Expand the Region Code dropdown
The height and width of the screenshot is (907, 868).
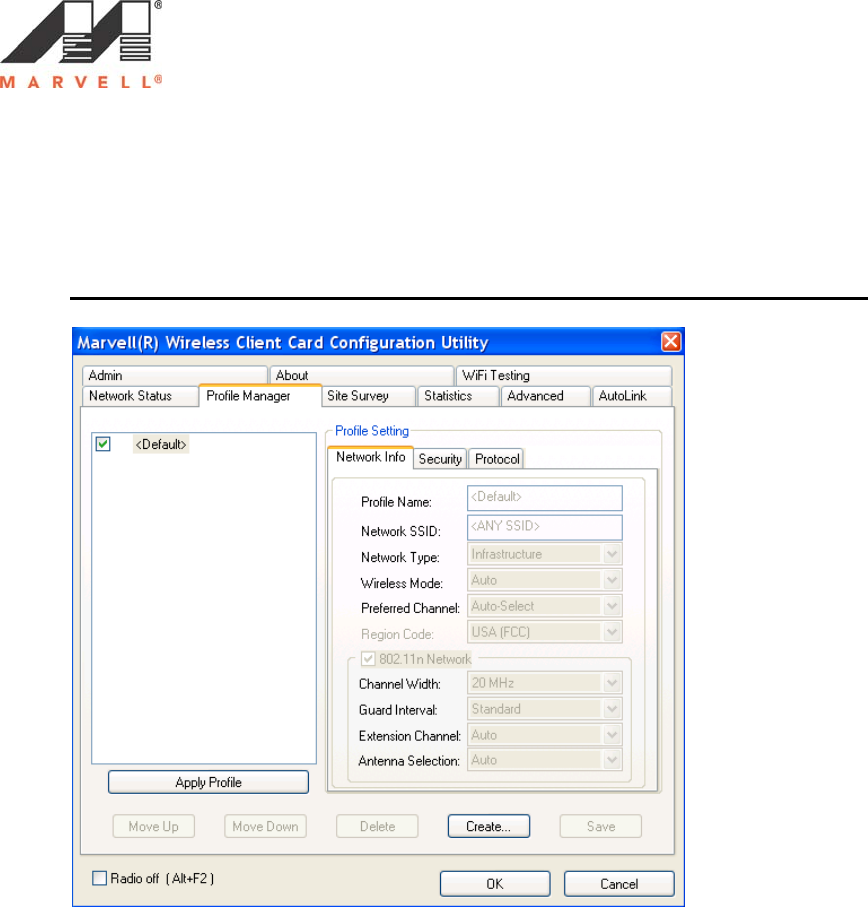(545, 632)
